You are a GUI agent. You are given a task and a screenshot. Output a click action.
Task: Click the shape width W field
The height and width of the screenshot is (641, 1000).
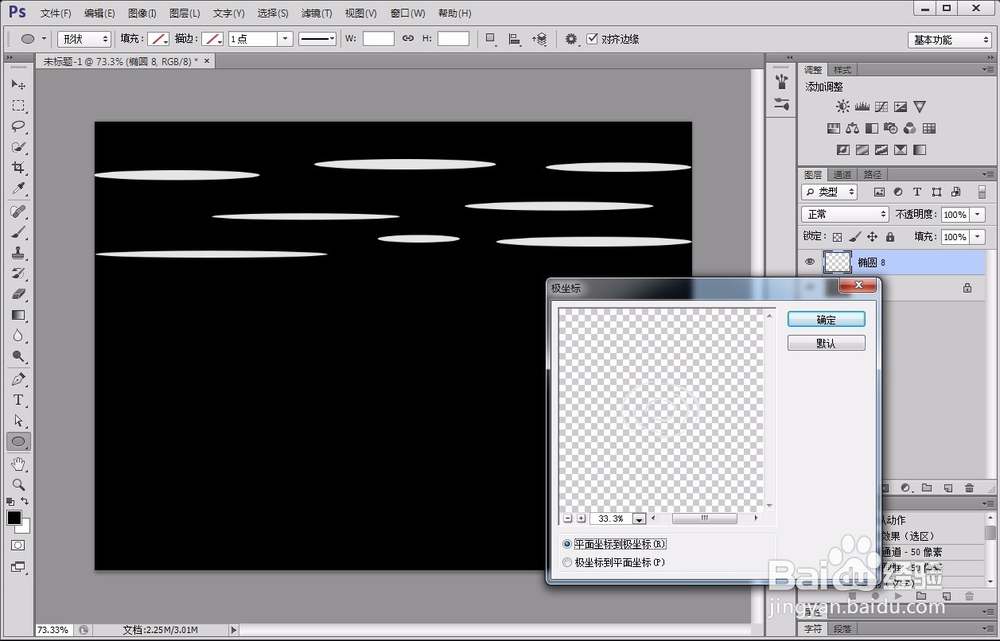[379, 39]
